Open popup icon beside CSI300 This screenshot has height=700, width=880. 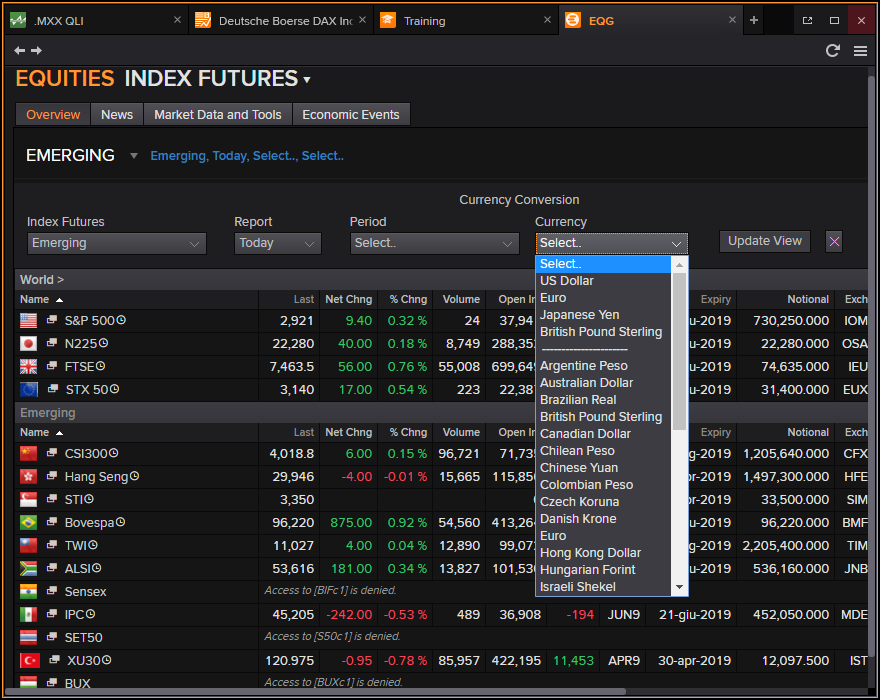52,453
